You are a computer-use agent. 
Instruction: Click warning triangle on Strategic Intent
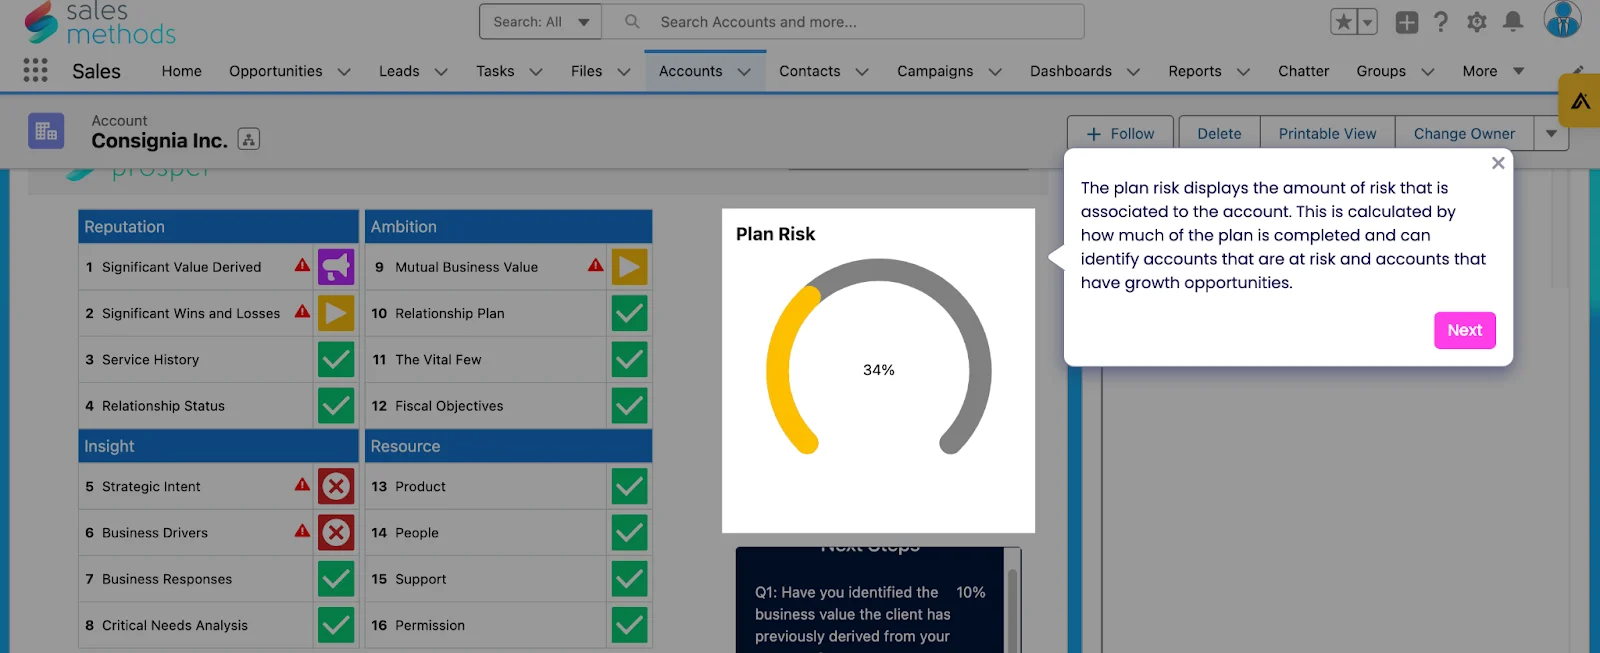point(302,484)
